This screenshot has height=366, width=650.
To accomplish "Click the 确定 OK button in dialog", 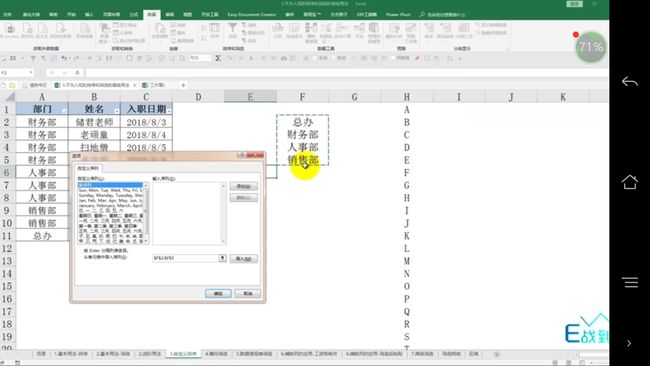I will point(218,293).
